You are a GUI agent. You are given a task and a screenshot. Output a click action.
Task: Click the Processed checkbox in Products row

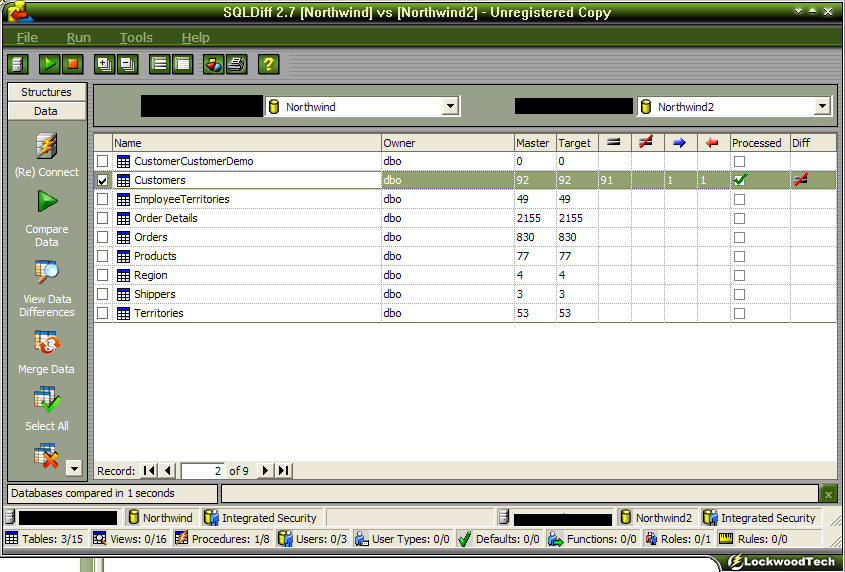739,257
